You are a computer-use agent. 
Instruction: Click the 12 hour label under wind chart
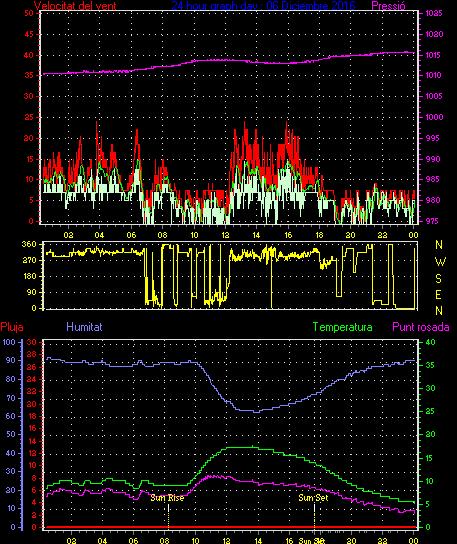click(226, 235)
